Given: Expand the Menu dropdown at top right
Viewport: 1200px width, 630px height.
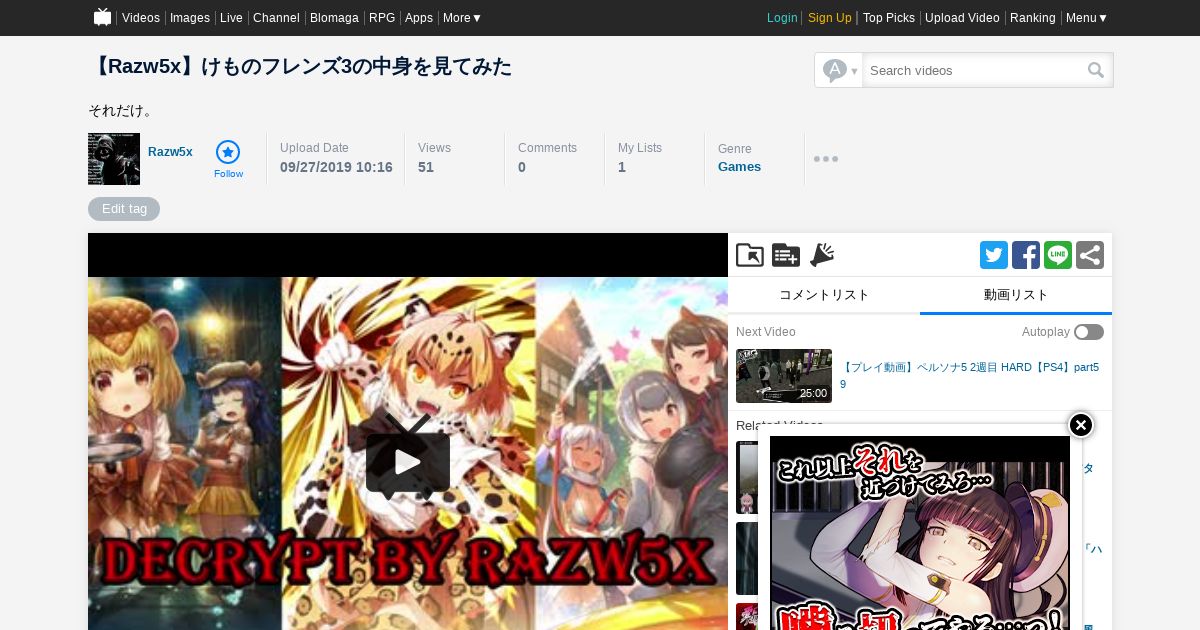Looking at the screenshot, I should (1086, 18).
